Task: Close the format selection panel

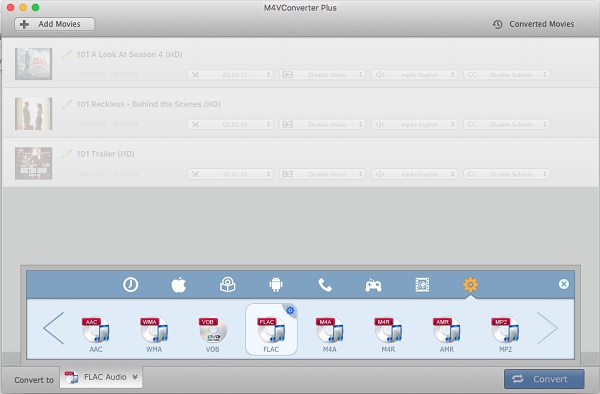Action: coord(564,284)
